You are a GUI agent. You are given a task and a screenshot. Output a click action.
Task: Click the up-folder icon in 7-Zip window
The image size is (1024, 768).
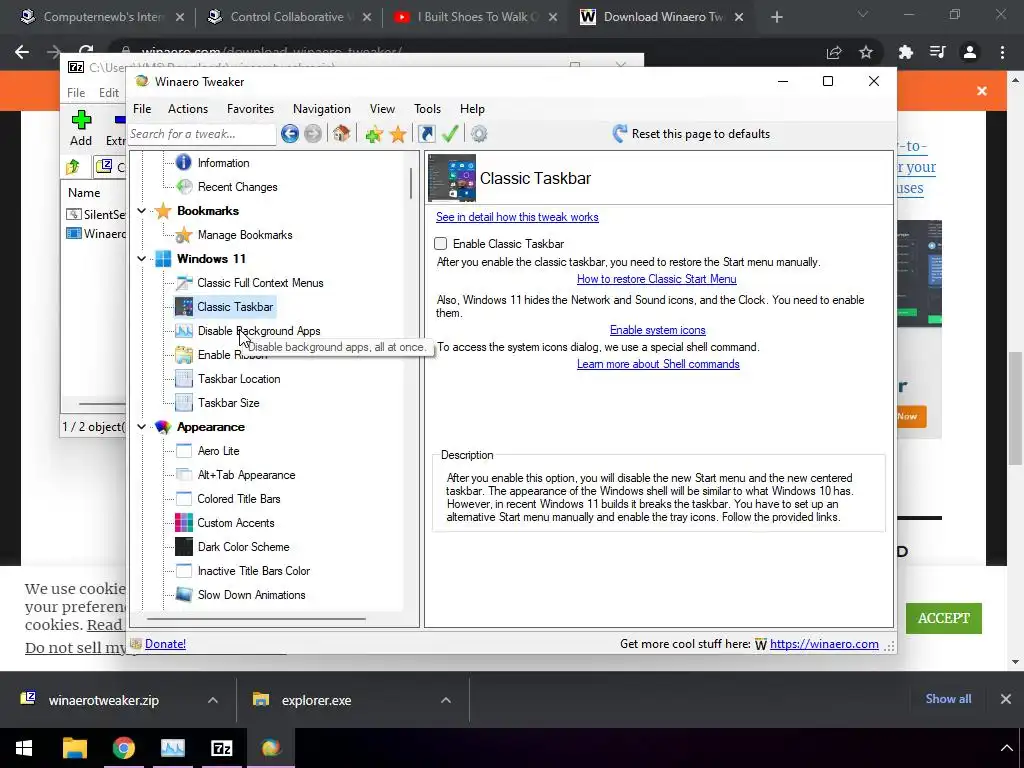pos(73,167)
